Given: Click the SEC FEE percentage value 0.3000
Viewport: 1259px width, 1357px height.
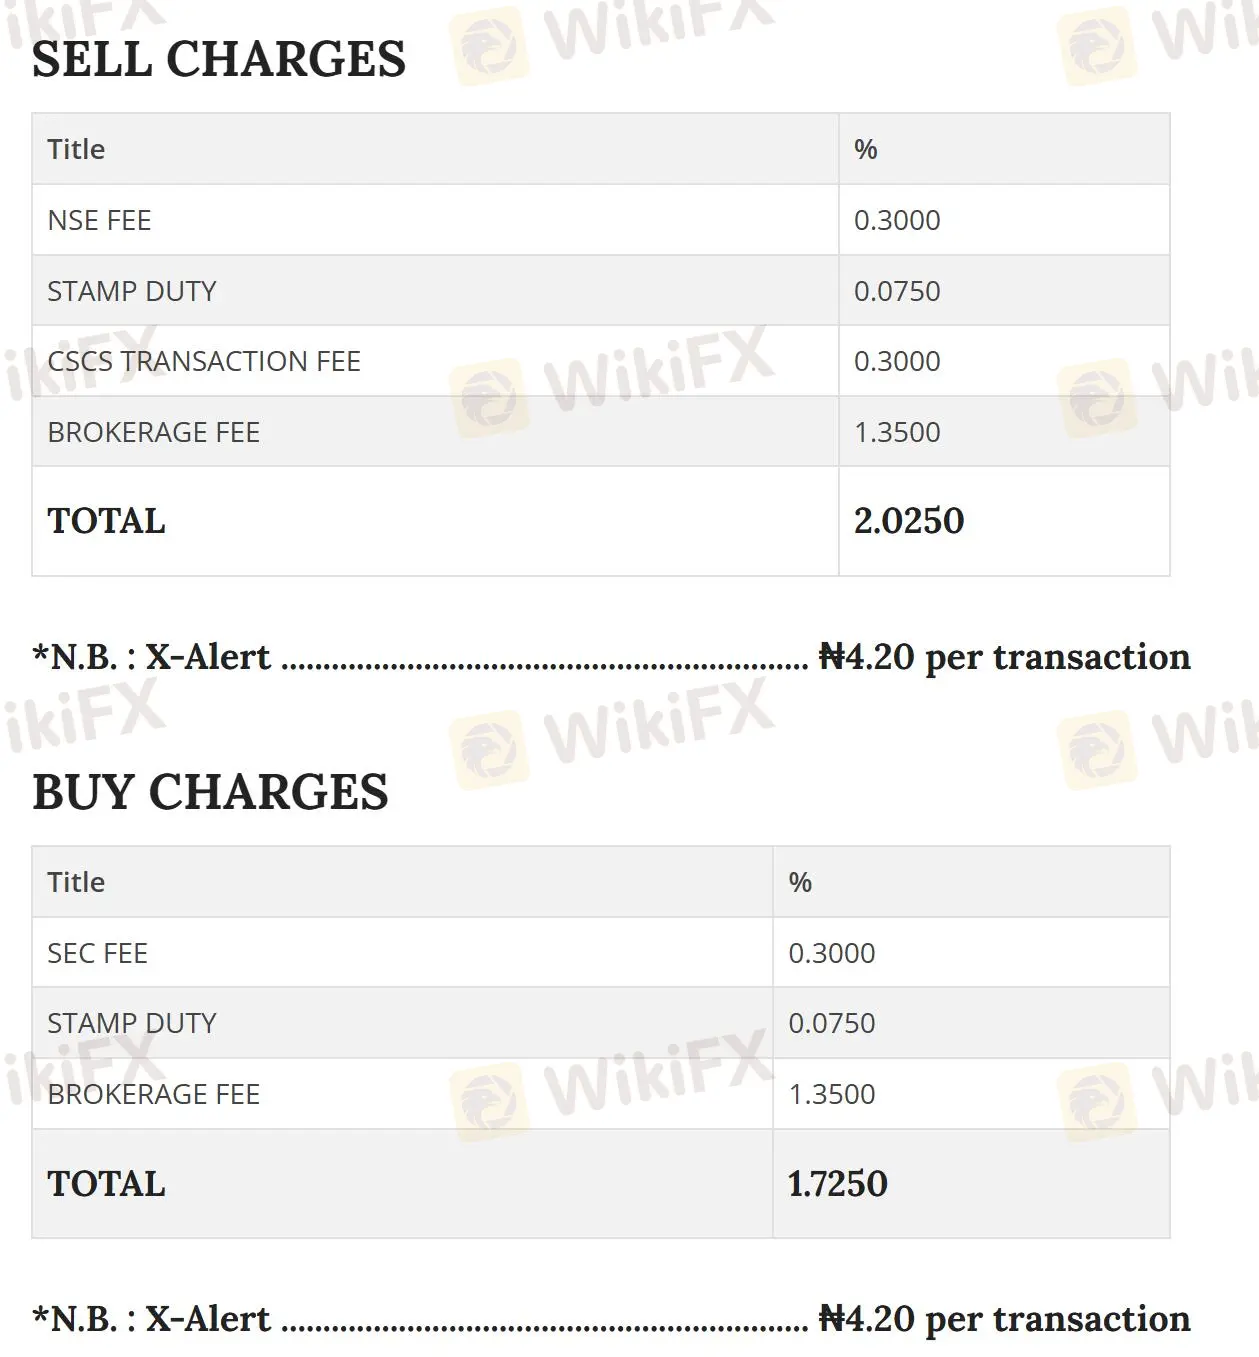Looking at the screenshot, I should coord(832,953).
